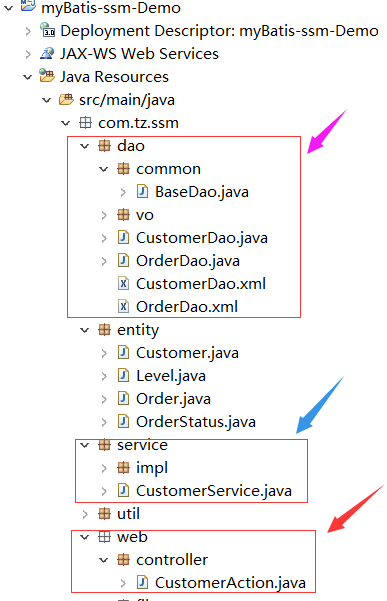Collapse the controller package
387x601 pixels.
pos(103,560)
